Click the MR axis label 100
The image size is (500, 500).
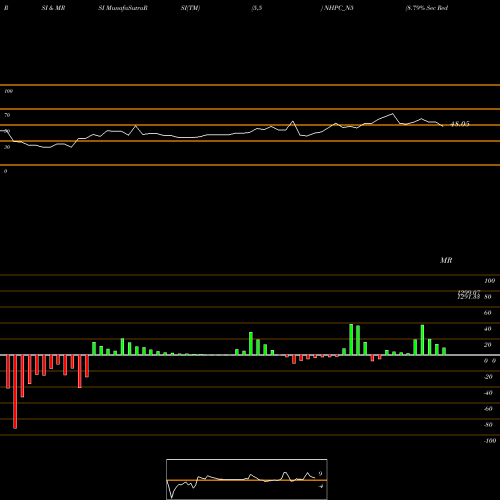tap(489, 281)
